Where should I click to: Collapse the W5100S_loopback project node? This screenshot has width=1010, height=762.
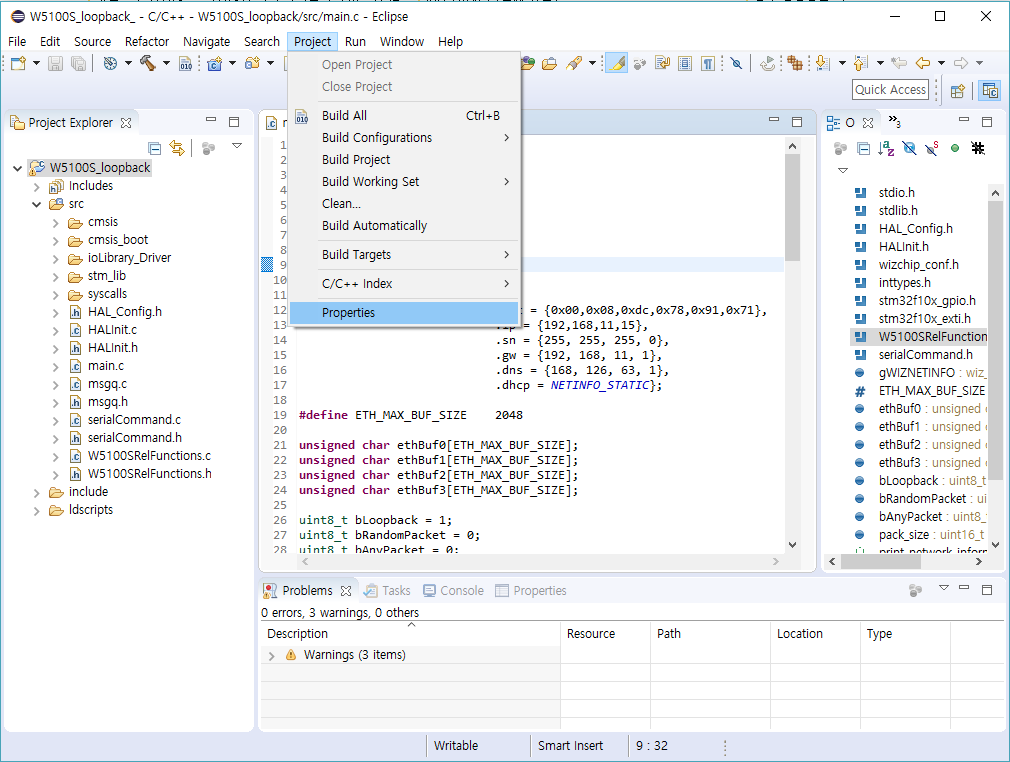click(x=17, y=168)
